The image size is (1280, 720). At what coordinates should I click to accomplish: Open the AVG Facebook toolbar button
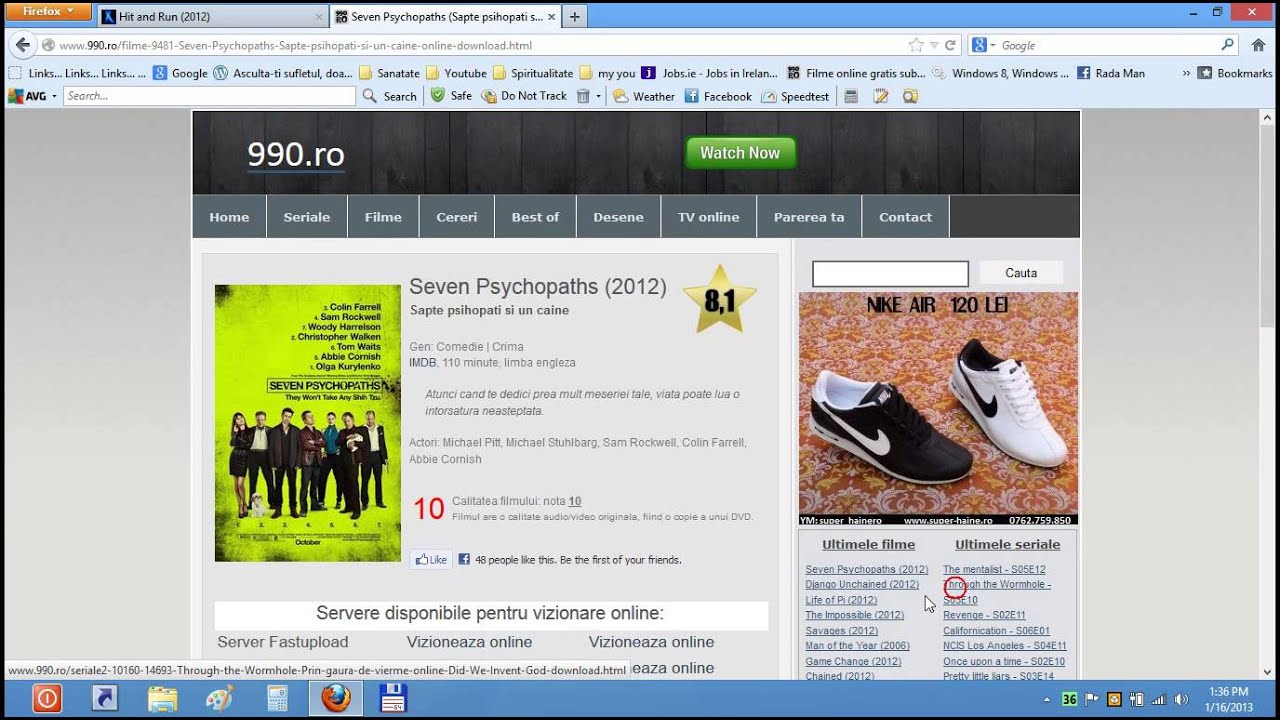coord(718,96)
